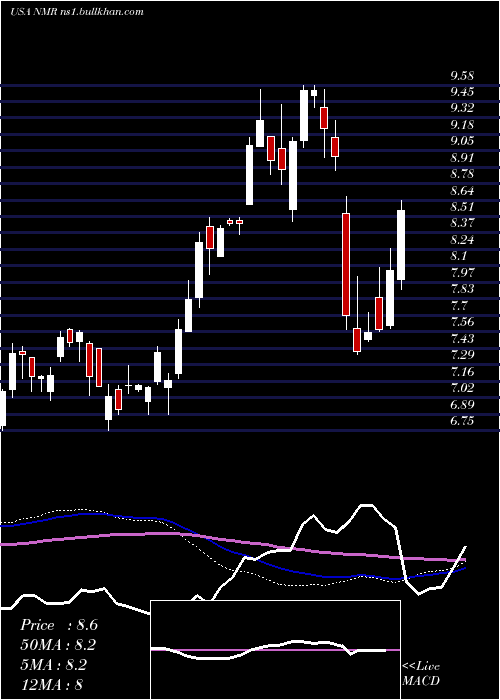
Task: Click the last white candlestick on the right
Action: point(401,245)
